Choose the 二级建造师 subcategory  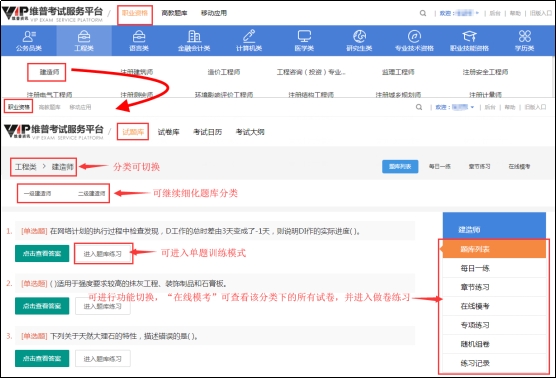pyautogui.click(x=91, y=194)
